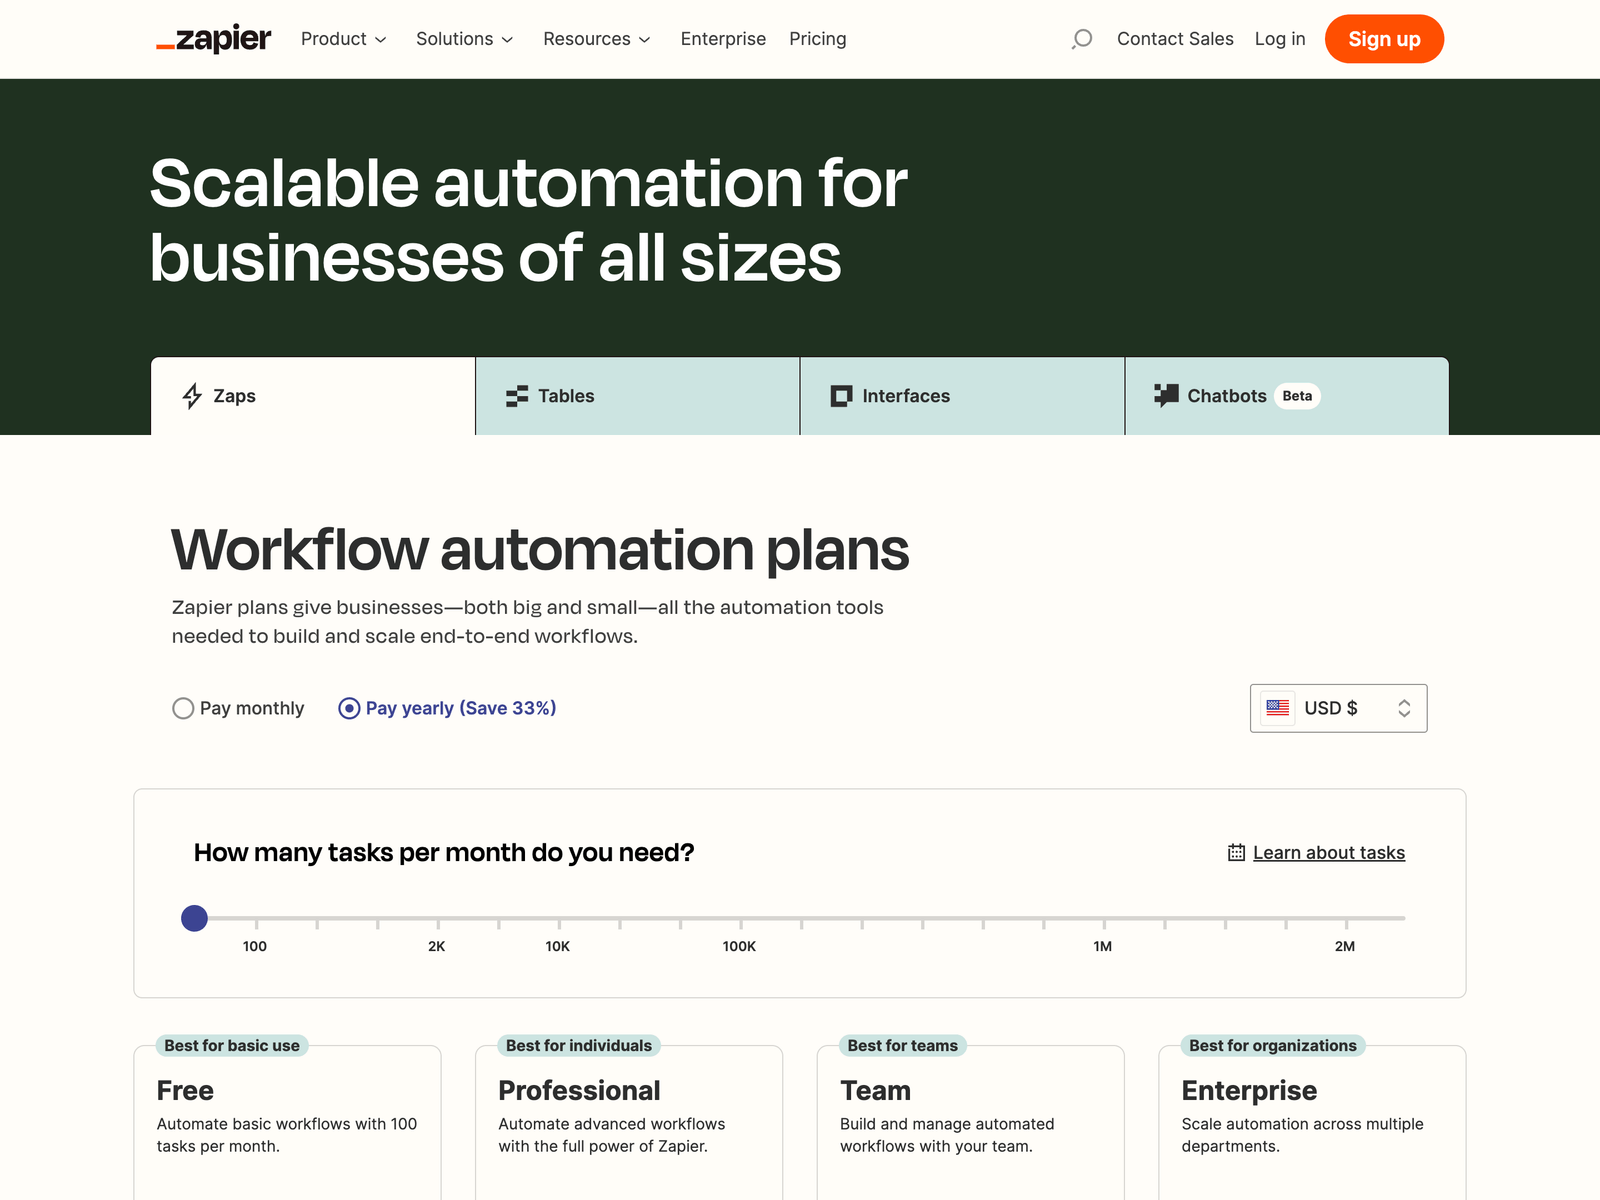The height and width of the screenshot is (1200, 1600).
Task: Select Pay yearly (Save 33%) option
Action: pos(447,708)
